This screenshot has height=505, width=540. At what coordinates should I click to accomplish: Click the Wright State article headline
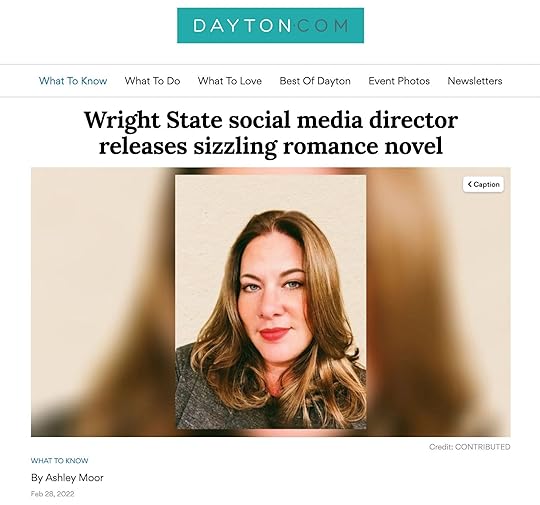pos(271,133)
